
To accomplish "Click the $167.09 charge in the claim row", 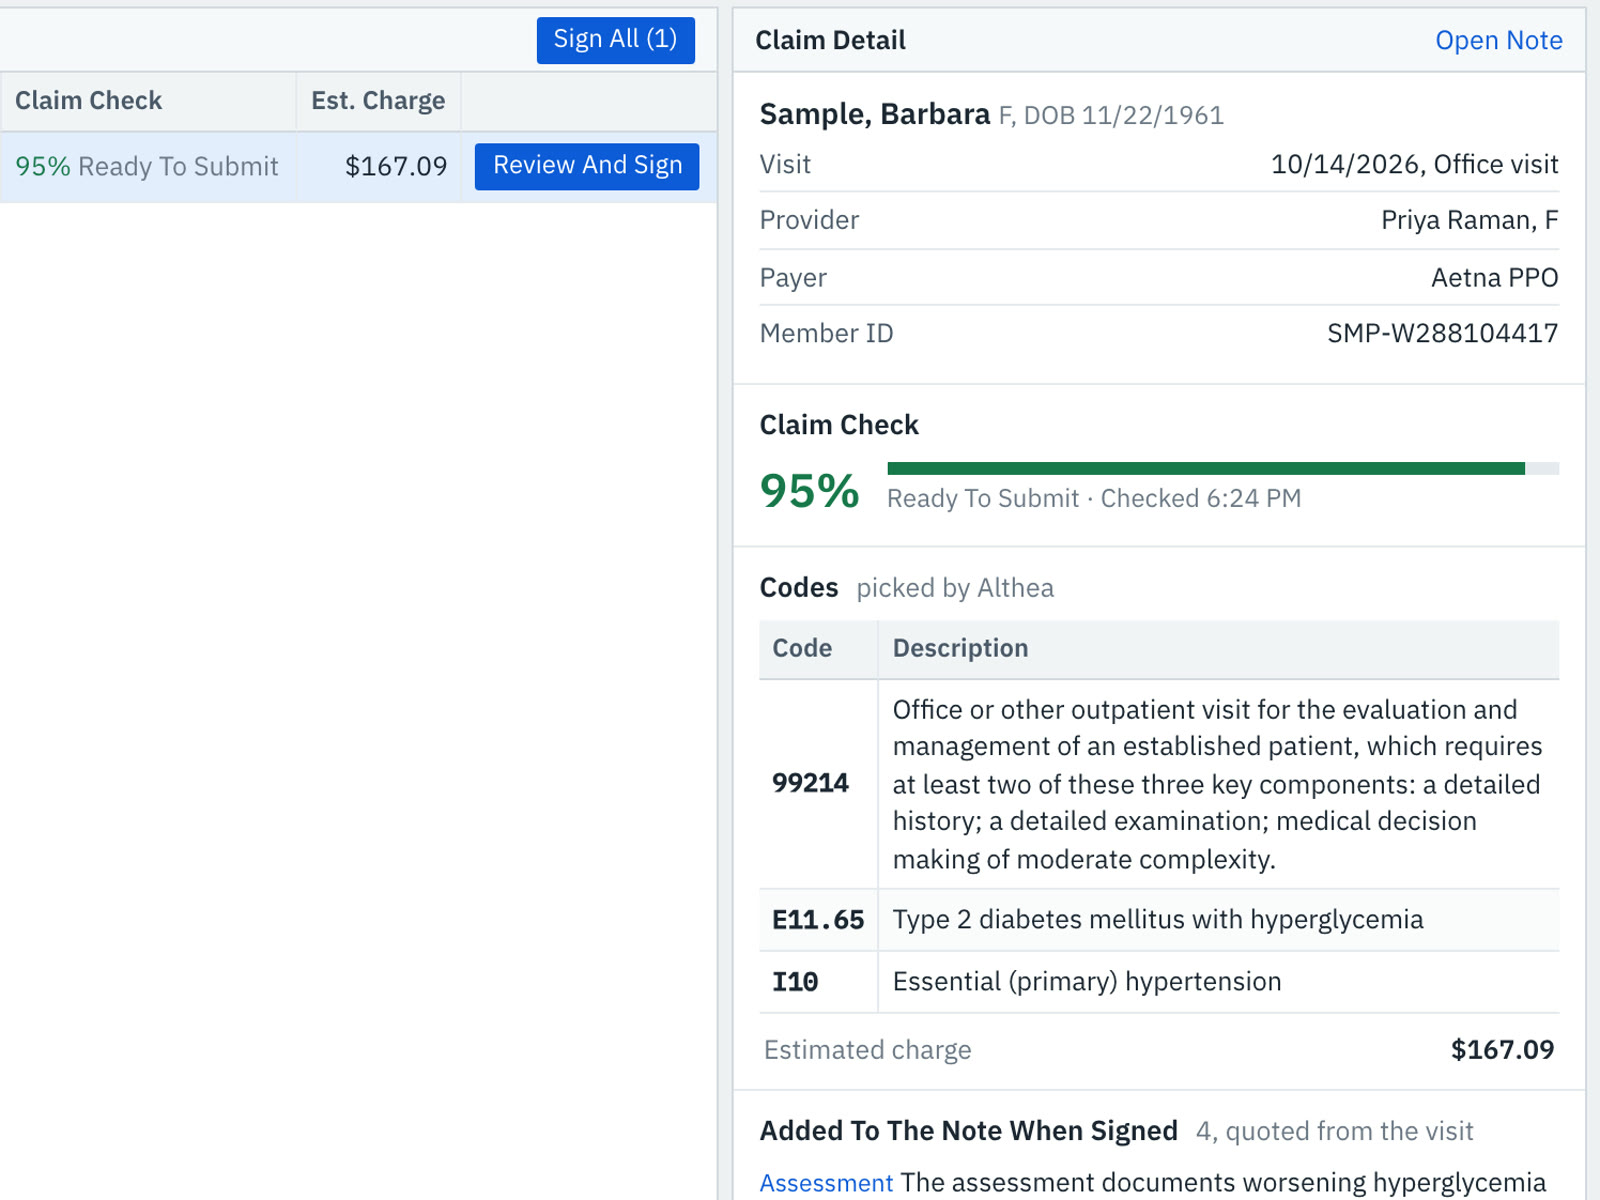I will tap(396, 167).
